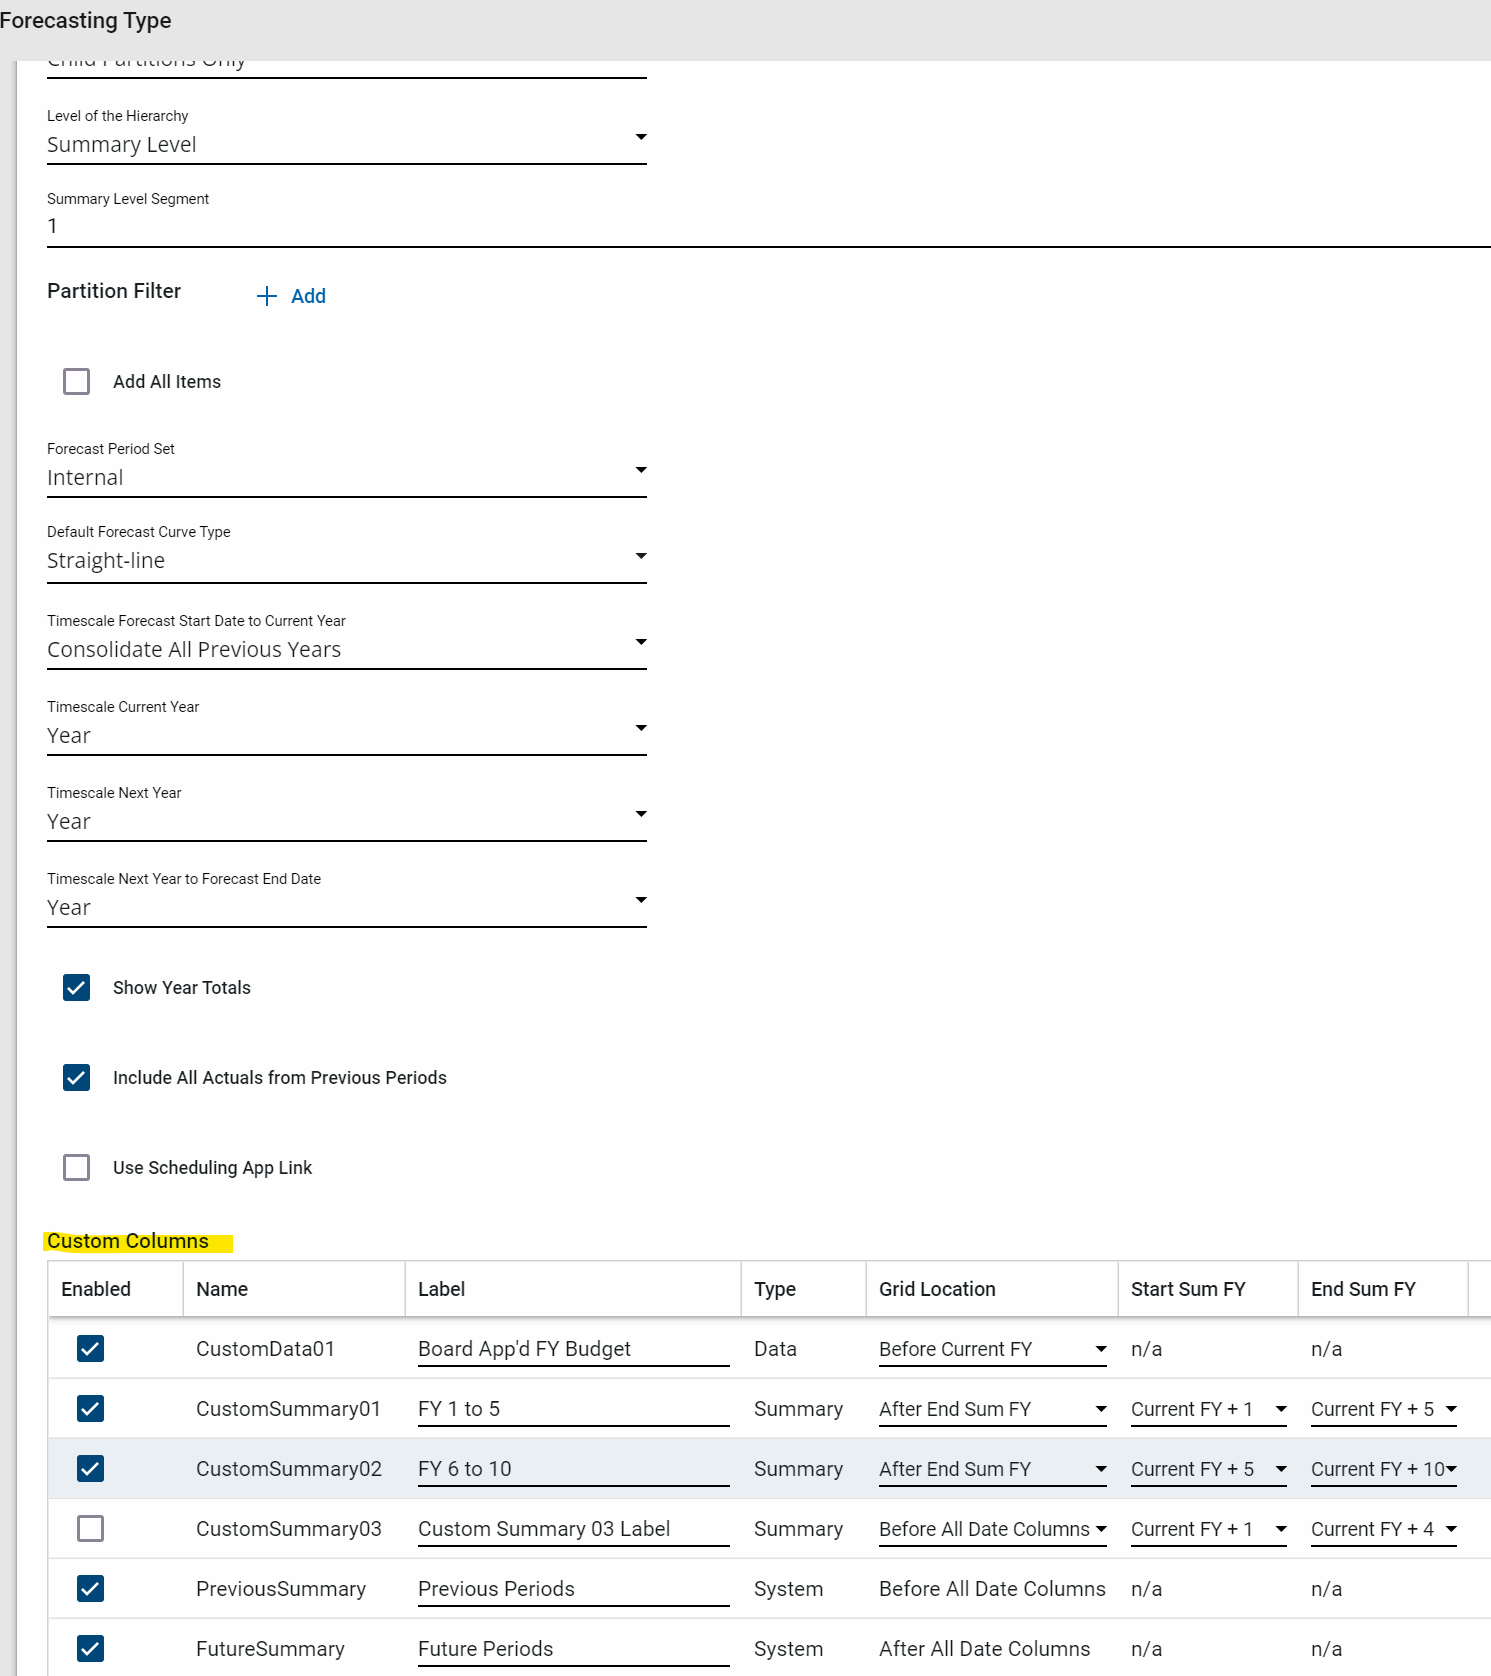Expand Default Forecast Curve Type dropdown
Viewport: 1491px width, 1676px height.
coord(346,561)
